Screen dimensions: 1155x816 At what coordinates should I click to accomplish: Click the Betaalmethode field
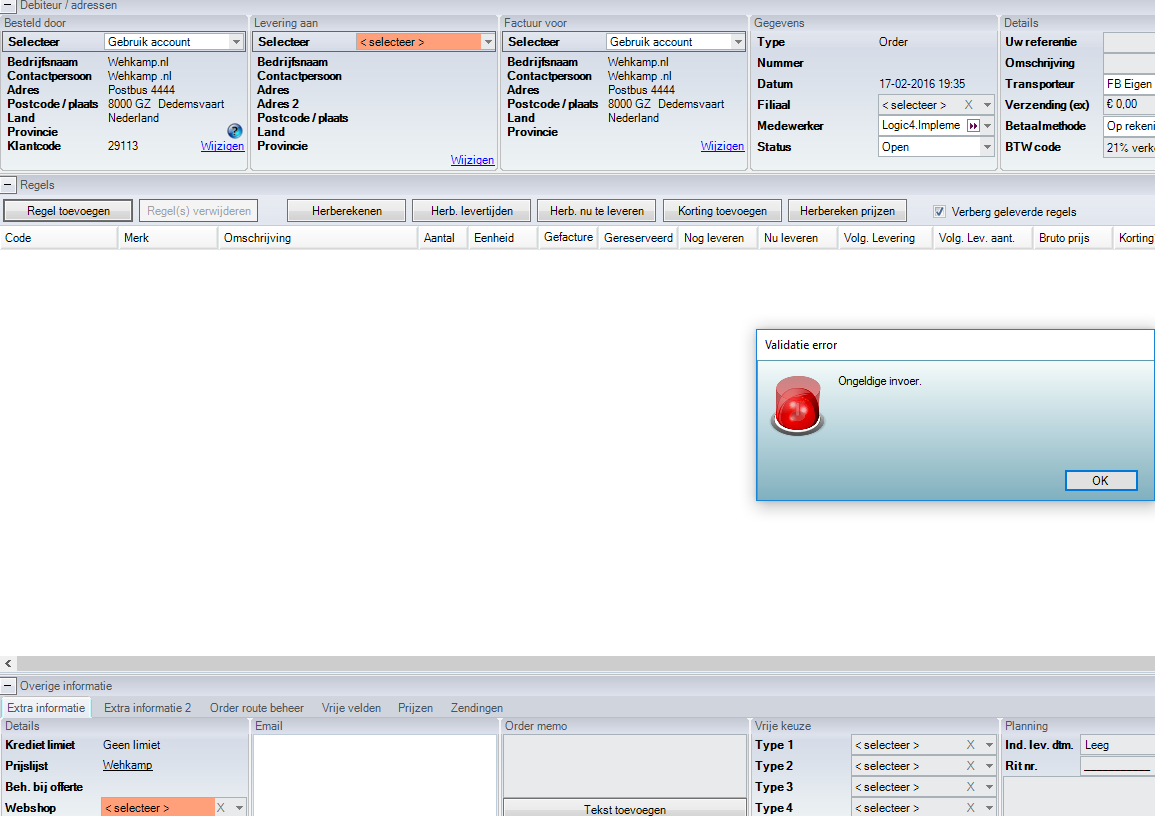tap(1128, 126)
